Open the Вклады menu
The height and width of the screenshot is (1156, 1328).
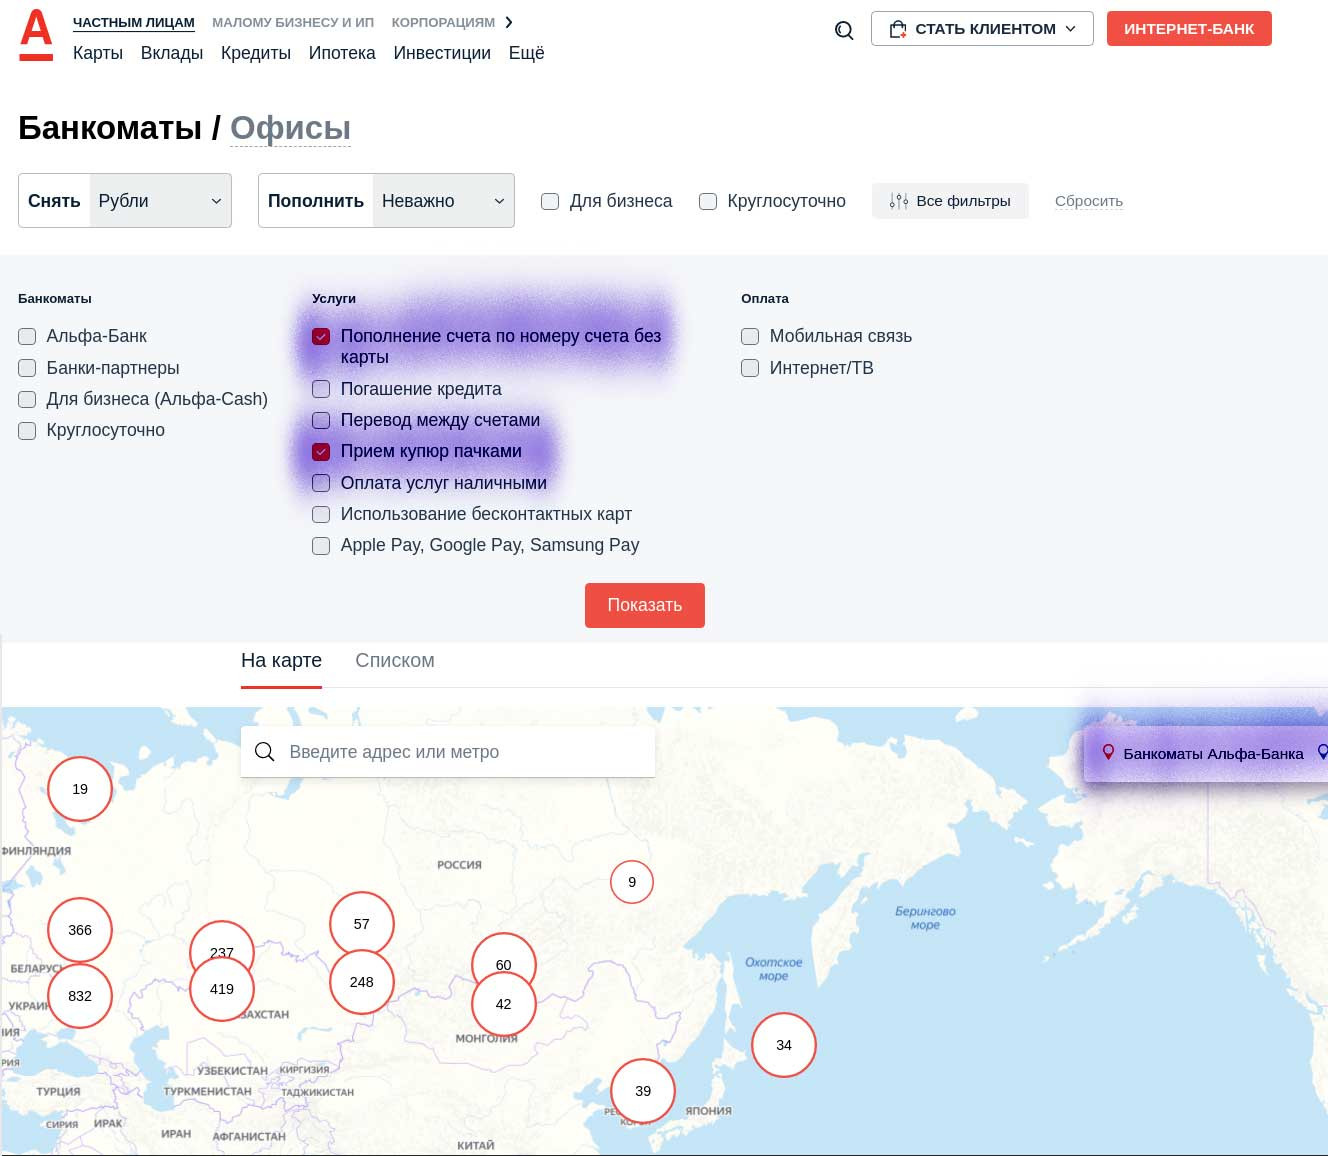[x=172, y=53]
